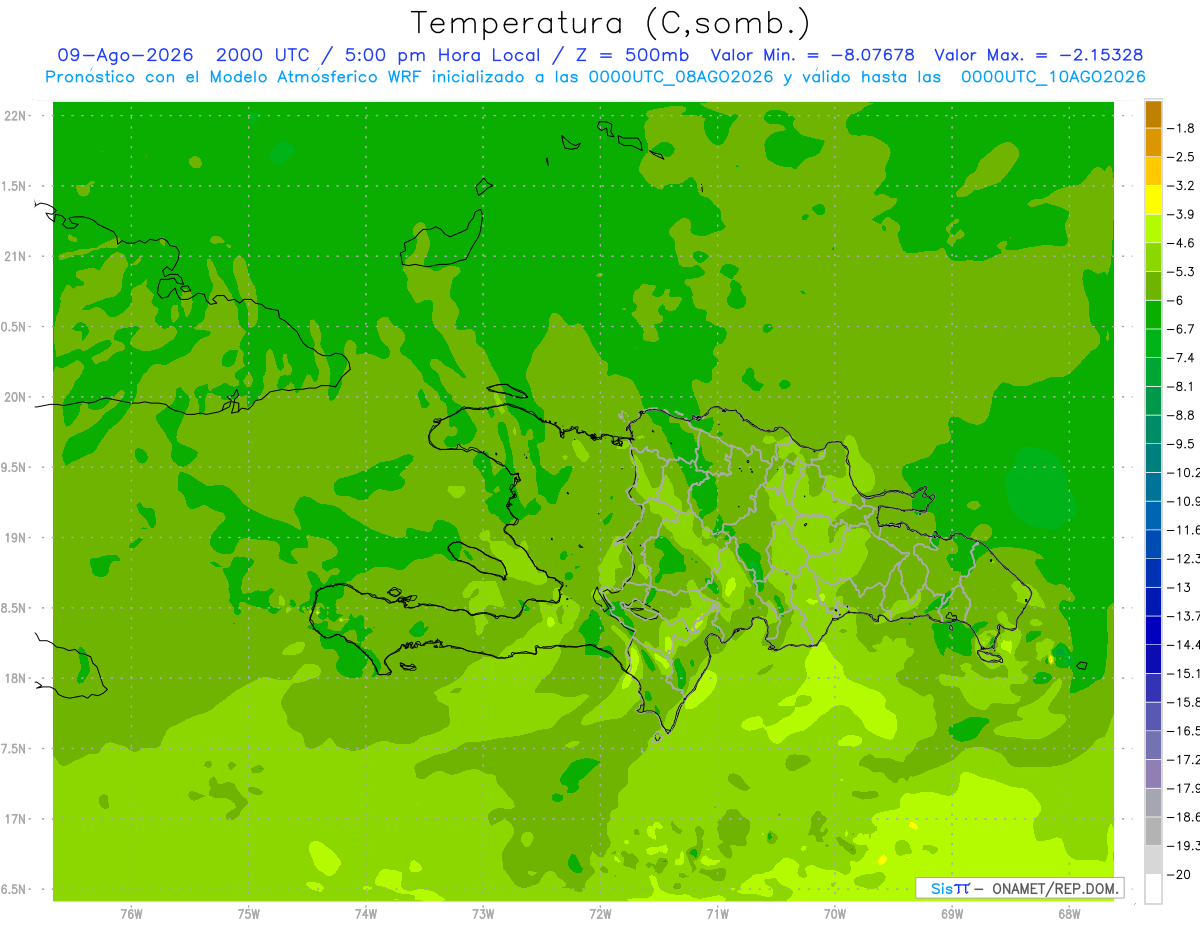
Task: Click the '-15.1' colorbar value
Action: 1183,673
